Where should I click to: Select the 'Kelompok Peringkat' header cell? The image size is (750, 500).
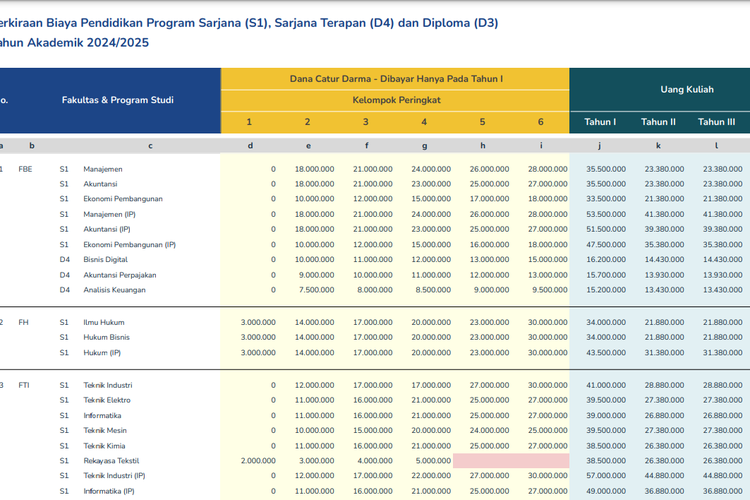pos(396,100)
